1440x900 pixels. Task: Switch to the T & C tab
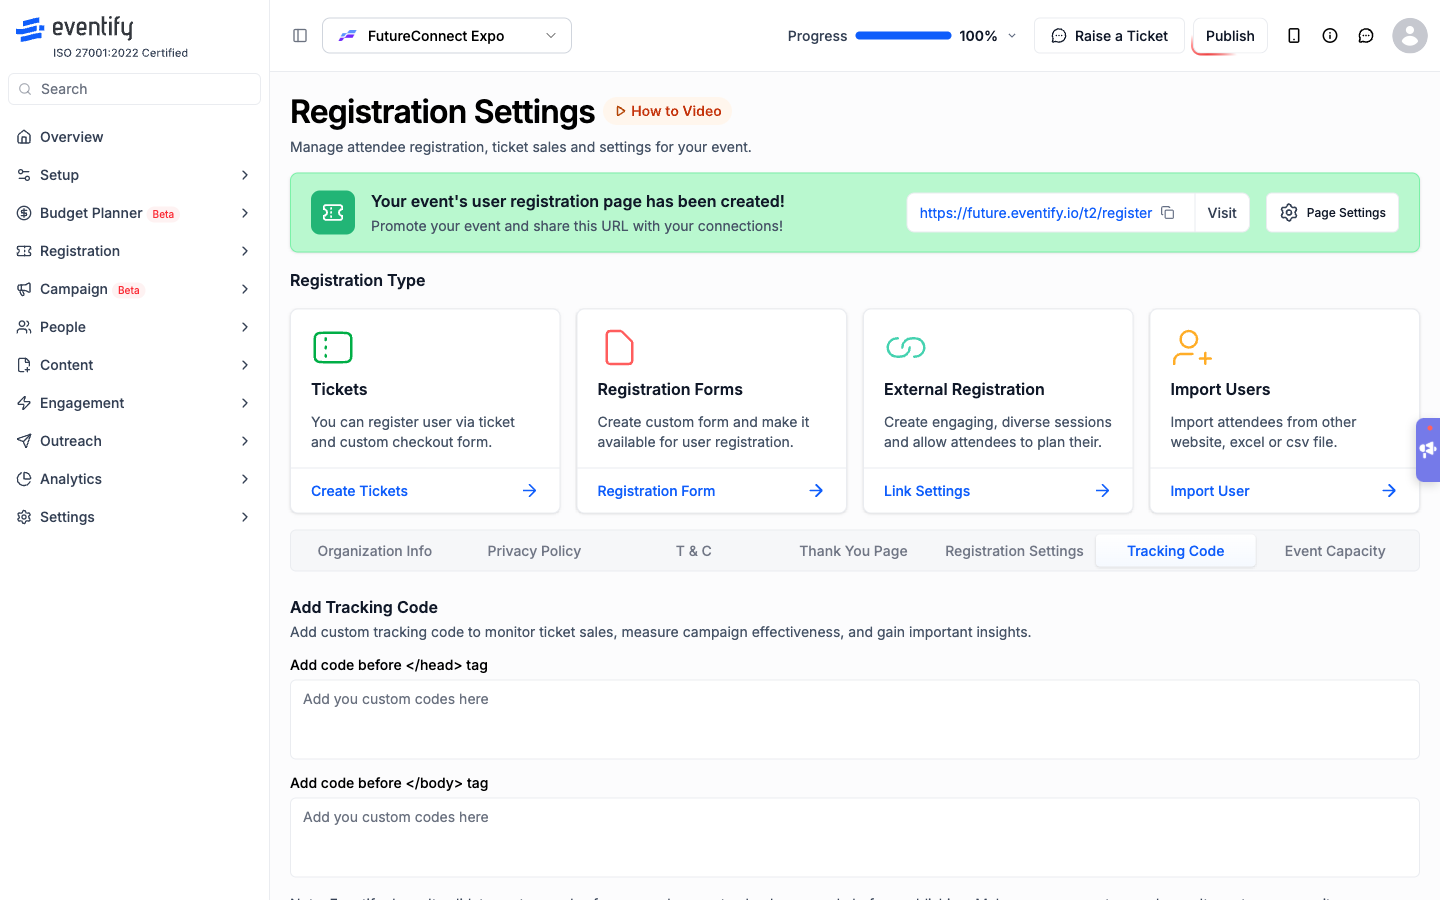tap(694, 551)
